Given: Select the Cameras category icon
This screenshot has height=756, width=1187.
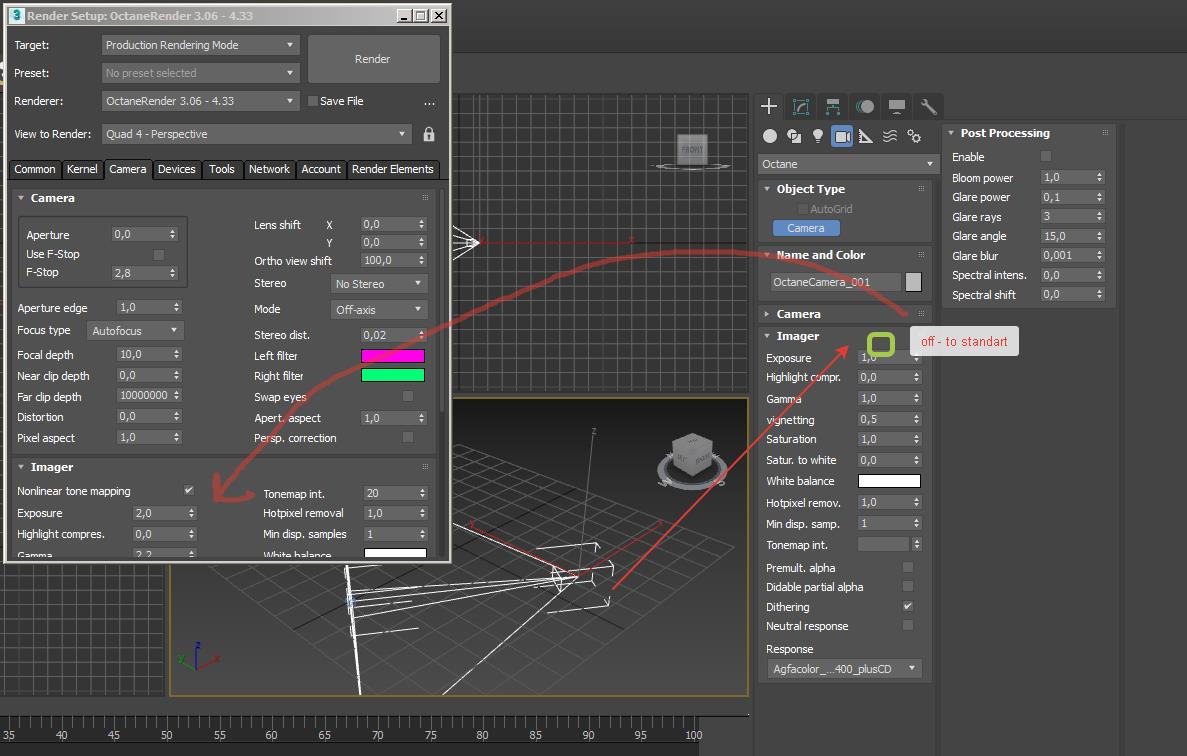Looking at the screenshot, I should pyautogui.click(x=842, y=136).
